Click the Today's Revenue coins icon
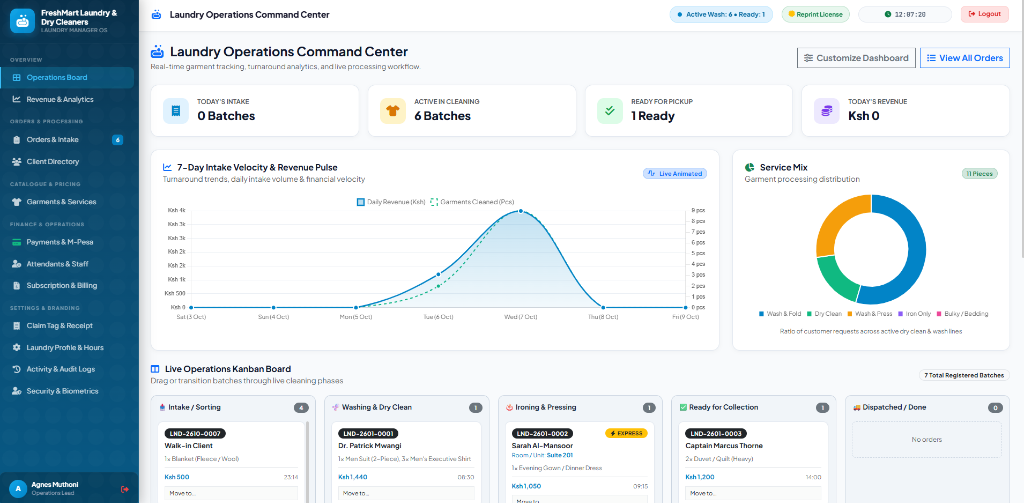Image resolution: width=1024 pixels, height=503 pixels. point(827,111)
